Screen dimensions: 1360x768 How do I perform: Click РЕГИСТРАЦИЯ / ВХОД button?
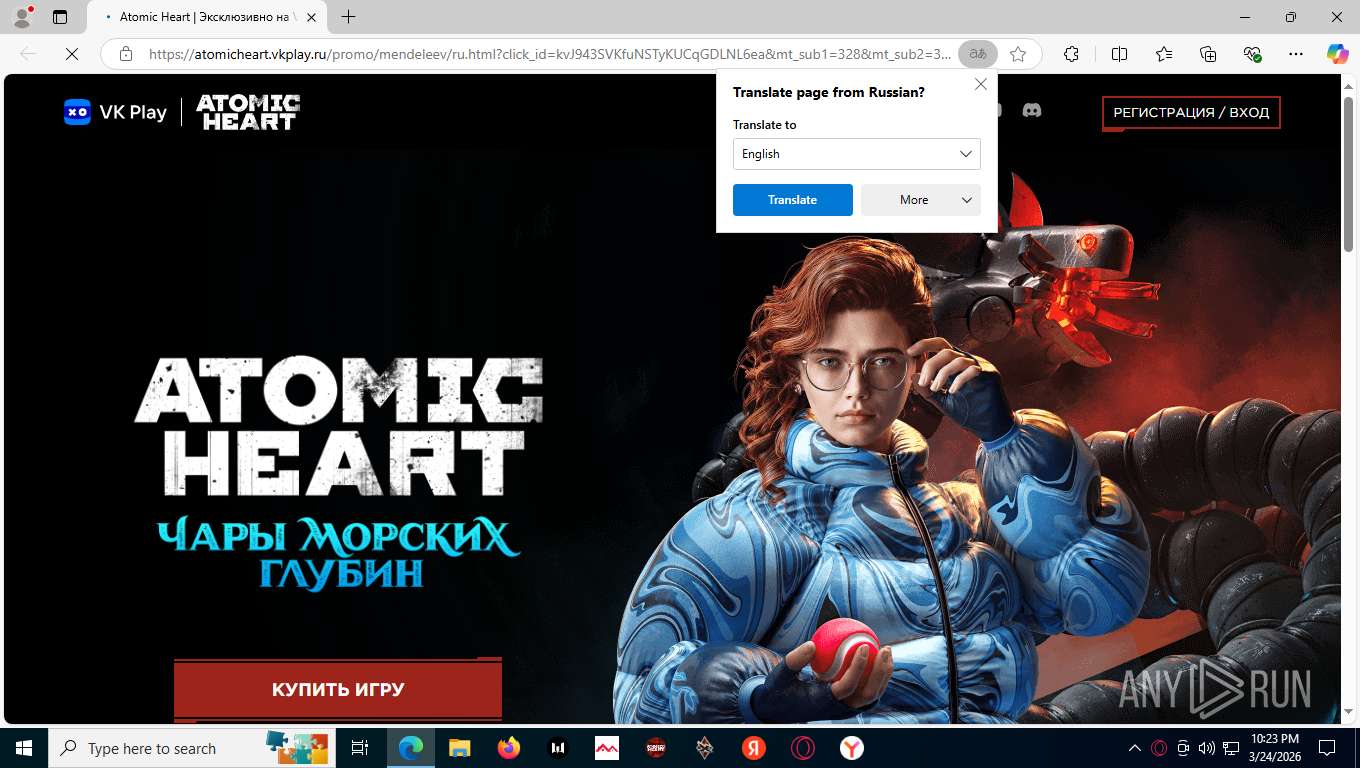tap(1191, 113)
